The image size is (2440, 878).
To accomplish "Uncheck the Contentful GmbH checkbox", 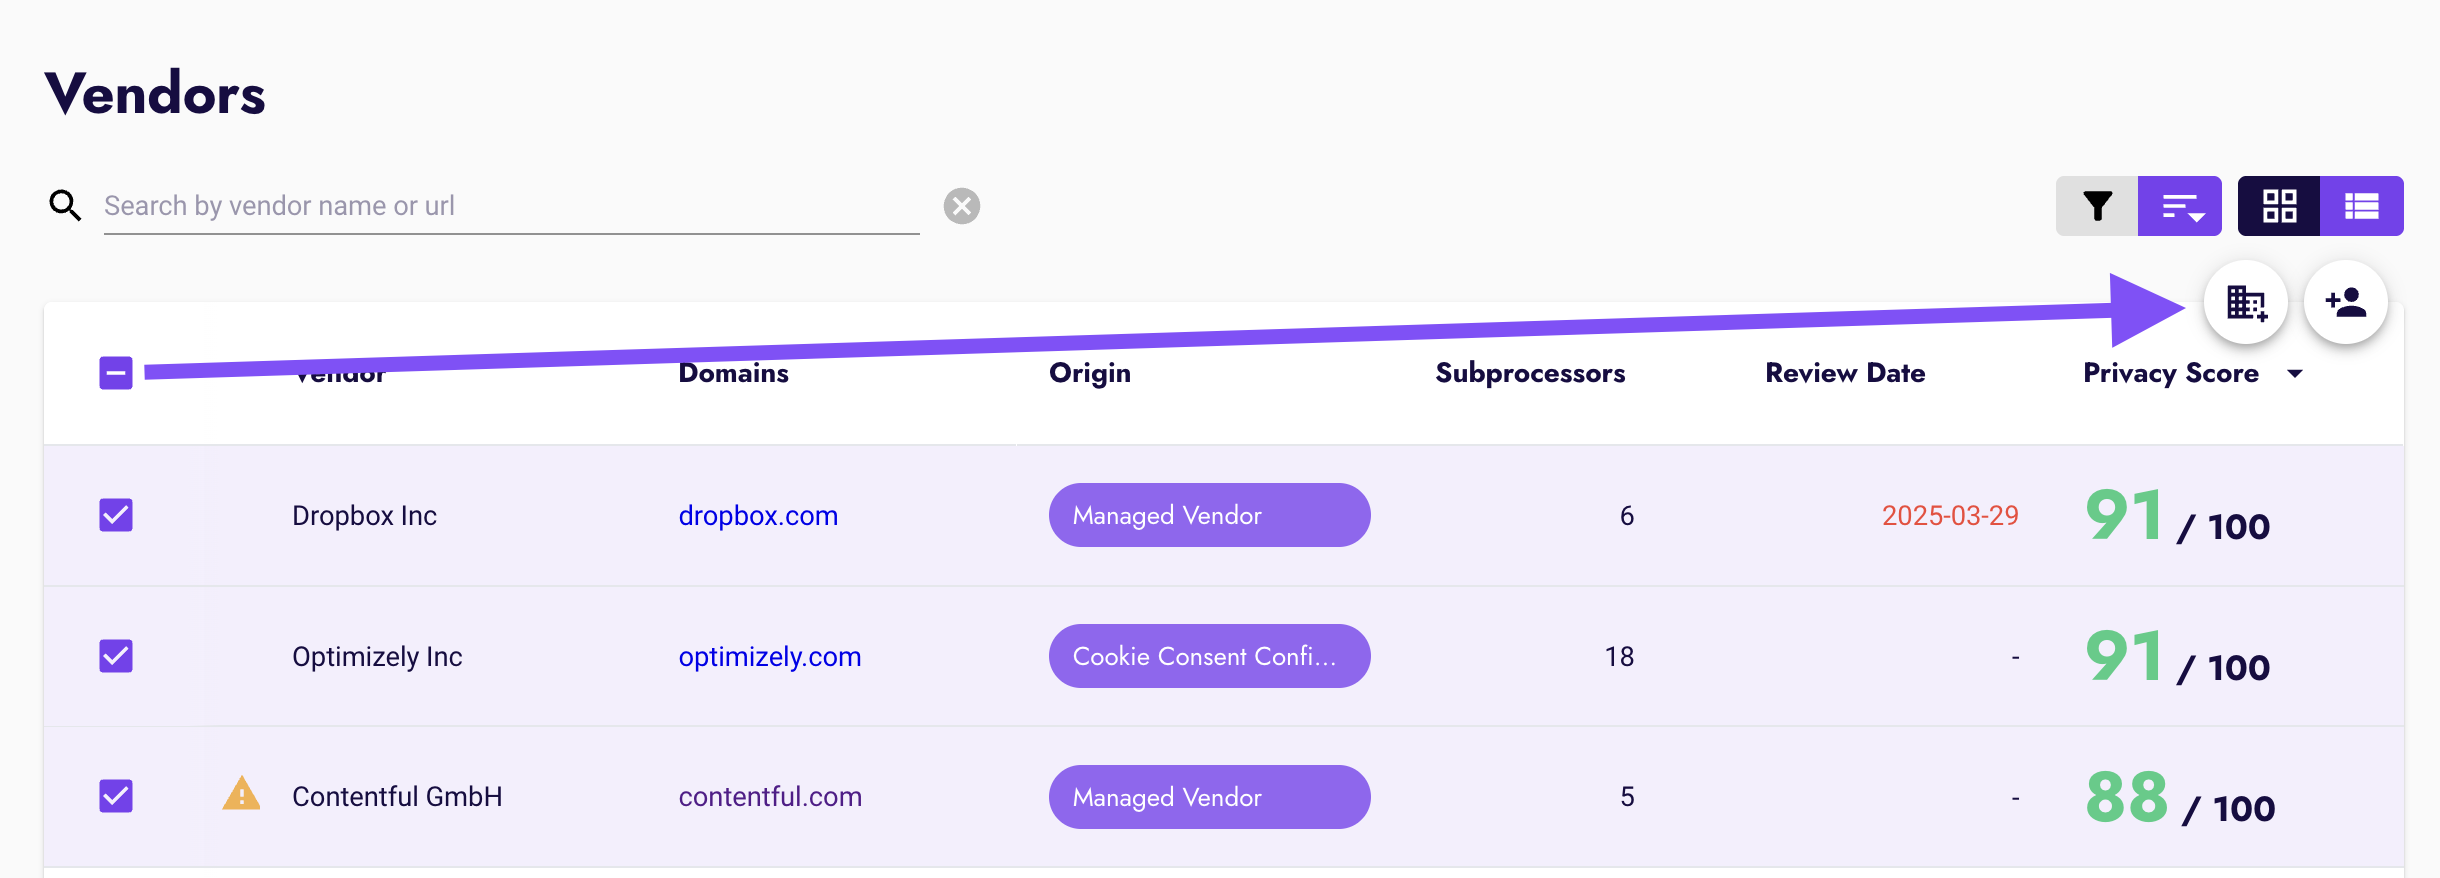I will (116, 796).
